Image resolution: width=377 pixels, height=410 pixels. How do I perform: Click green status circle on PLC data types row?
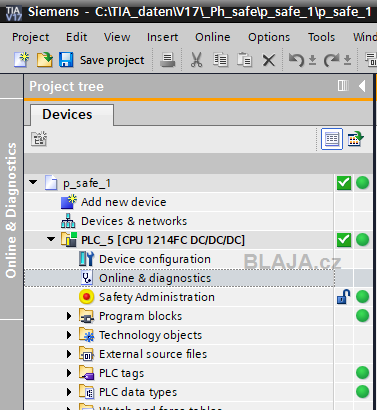click(362, 392)
